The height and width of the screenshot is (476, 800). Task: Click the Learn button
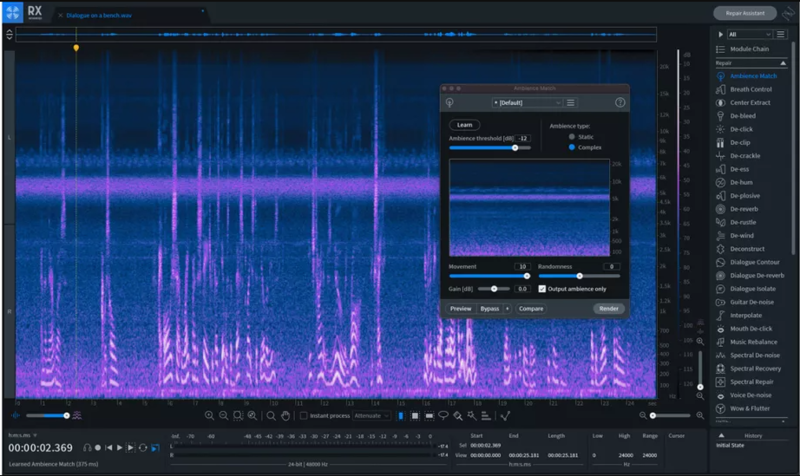464,125
